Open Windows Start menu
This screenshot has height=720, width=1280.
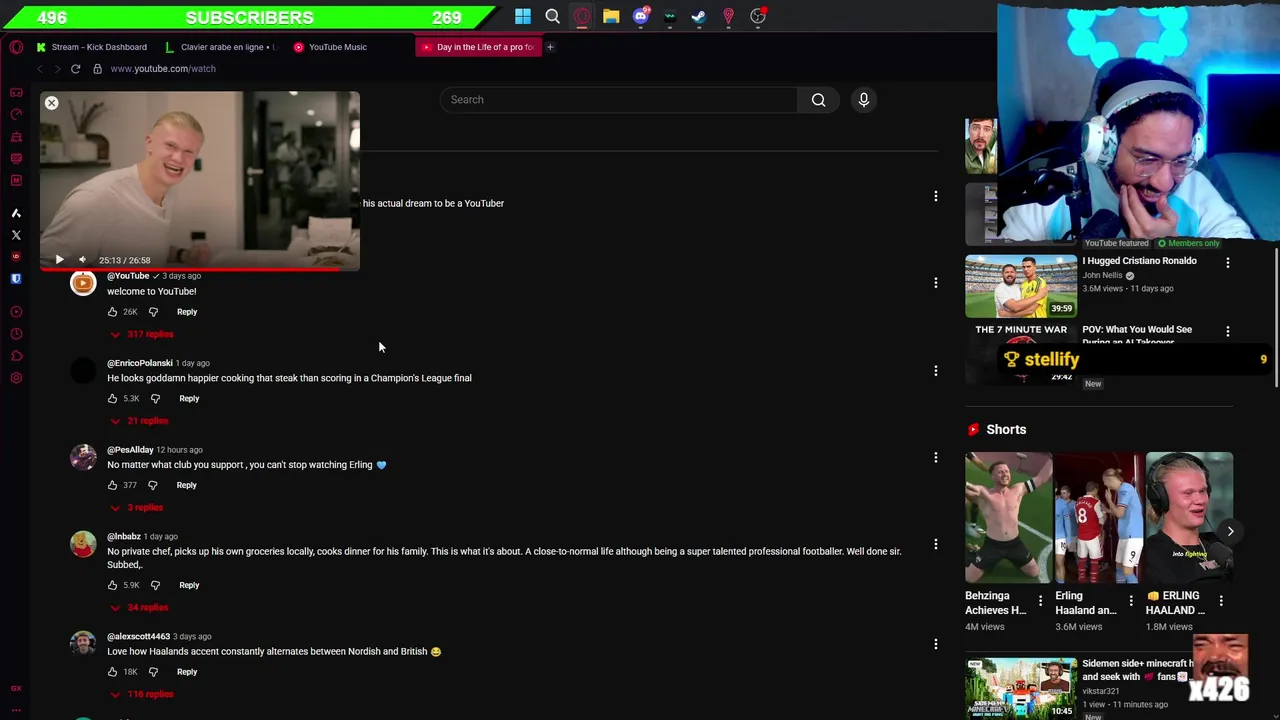[523, 16]
